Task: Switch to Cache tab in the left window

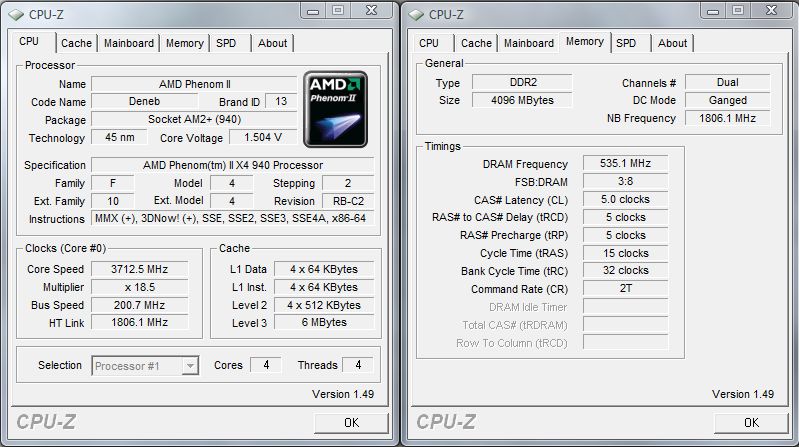Action: 76,43
